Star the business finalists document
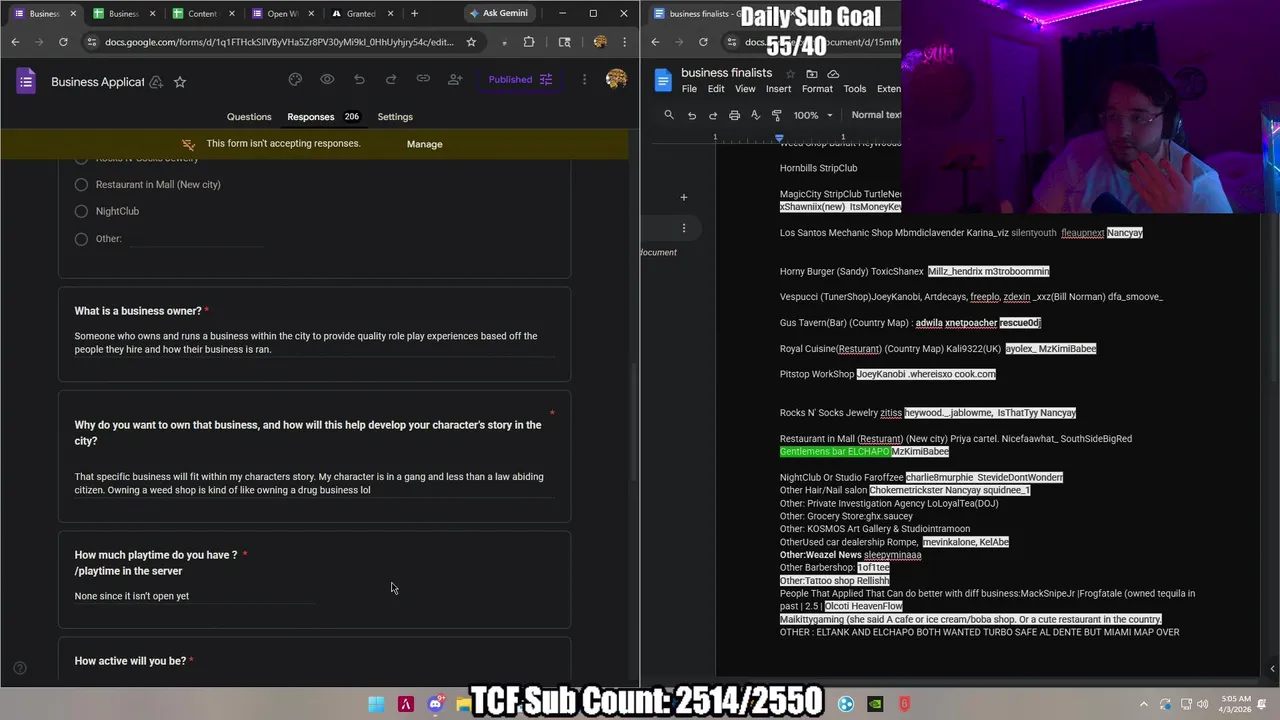This screenshot has width=1280, height=720. pos(790,74)
